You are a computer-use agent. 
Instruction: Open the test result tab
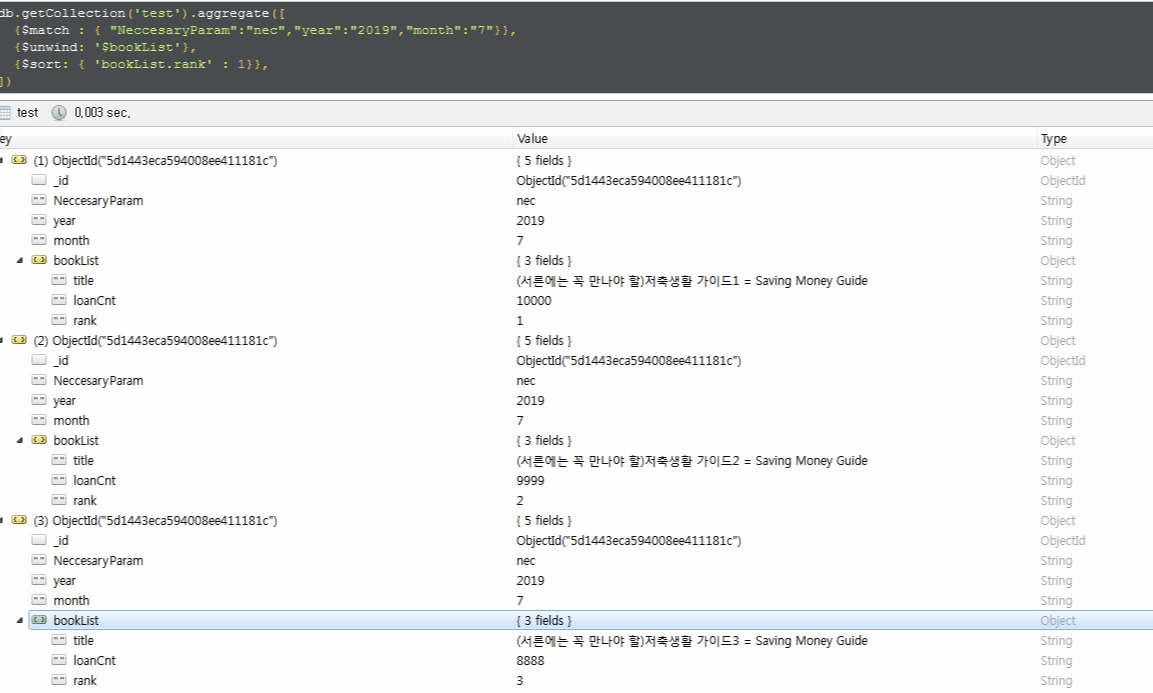click(x=27, y=113)
